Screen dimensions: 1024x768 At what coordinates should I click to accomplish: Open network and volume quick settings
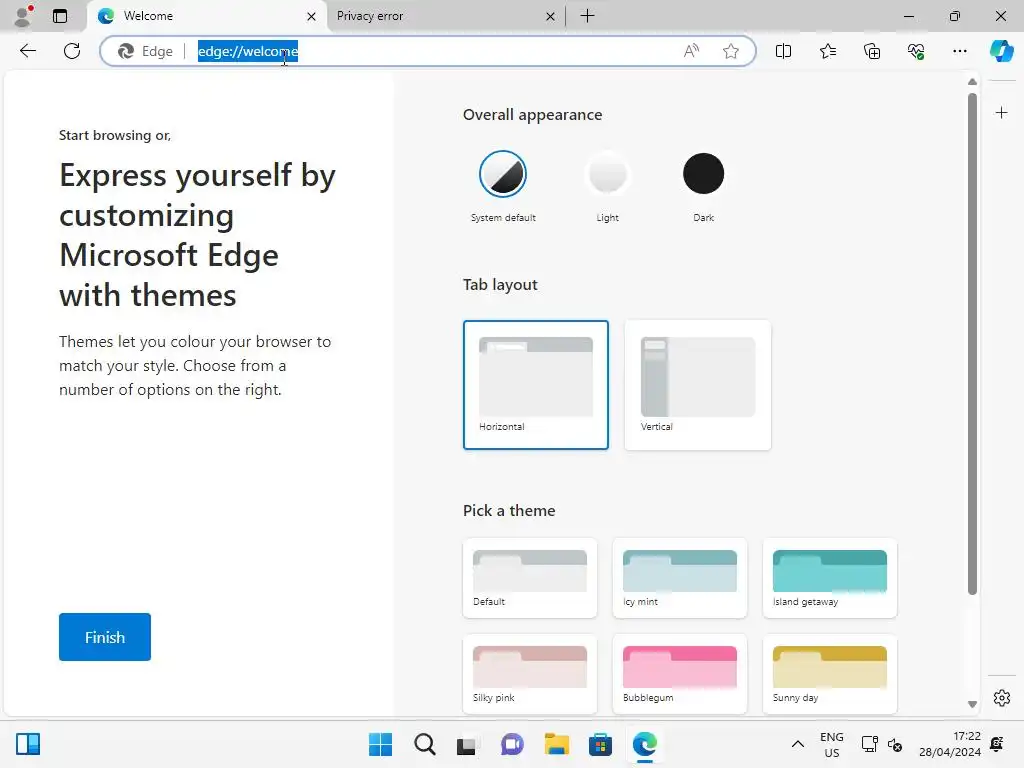(x=882, y=744)
